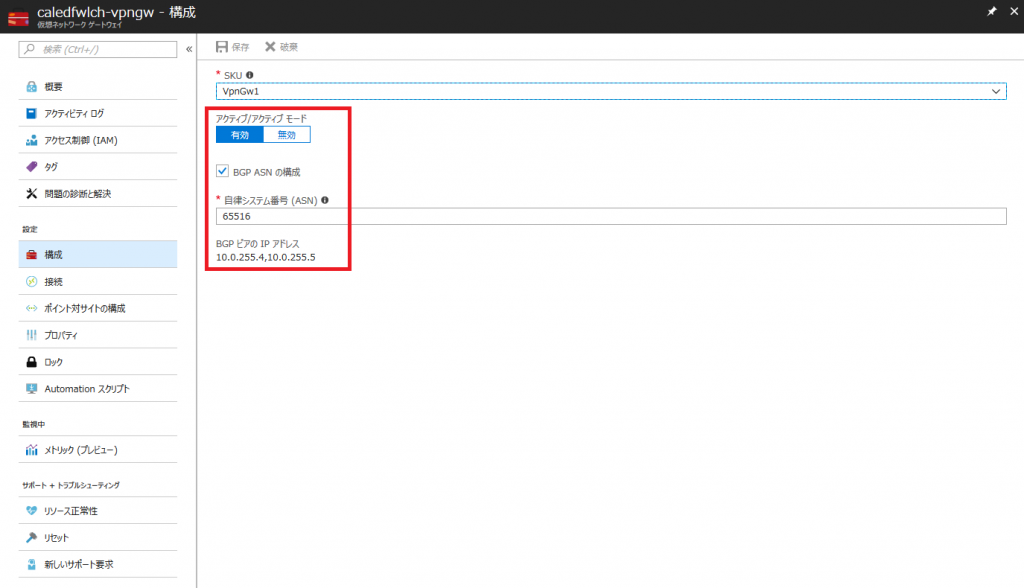Expand SKU dropdown chevron arrow
1024x588 pixels.
point(996,91)
